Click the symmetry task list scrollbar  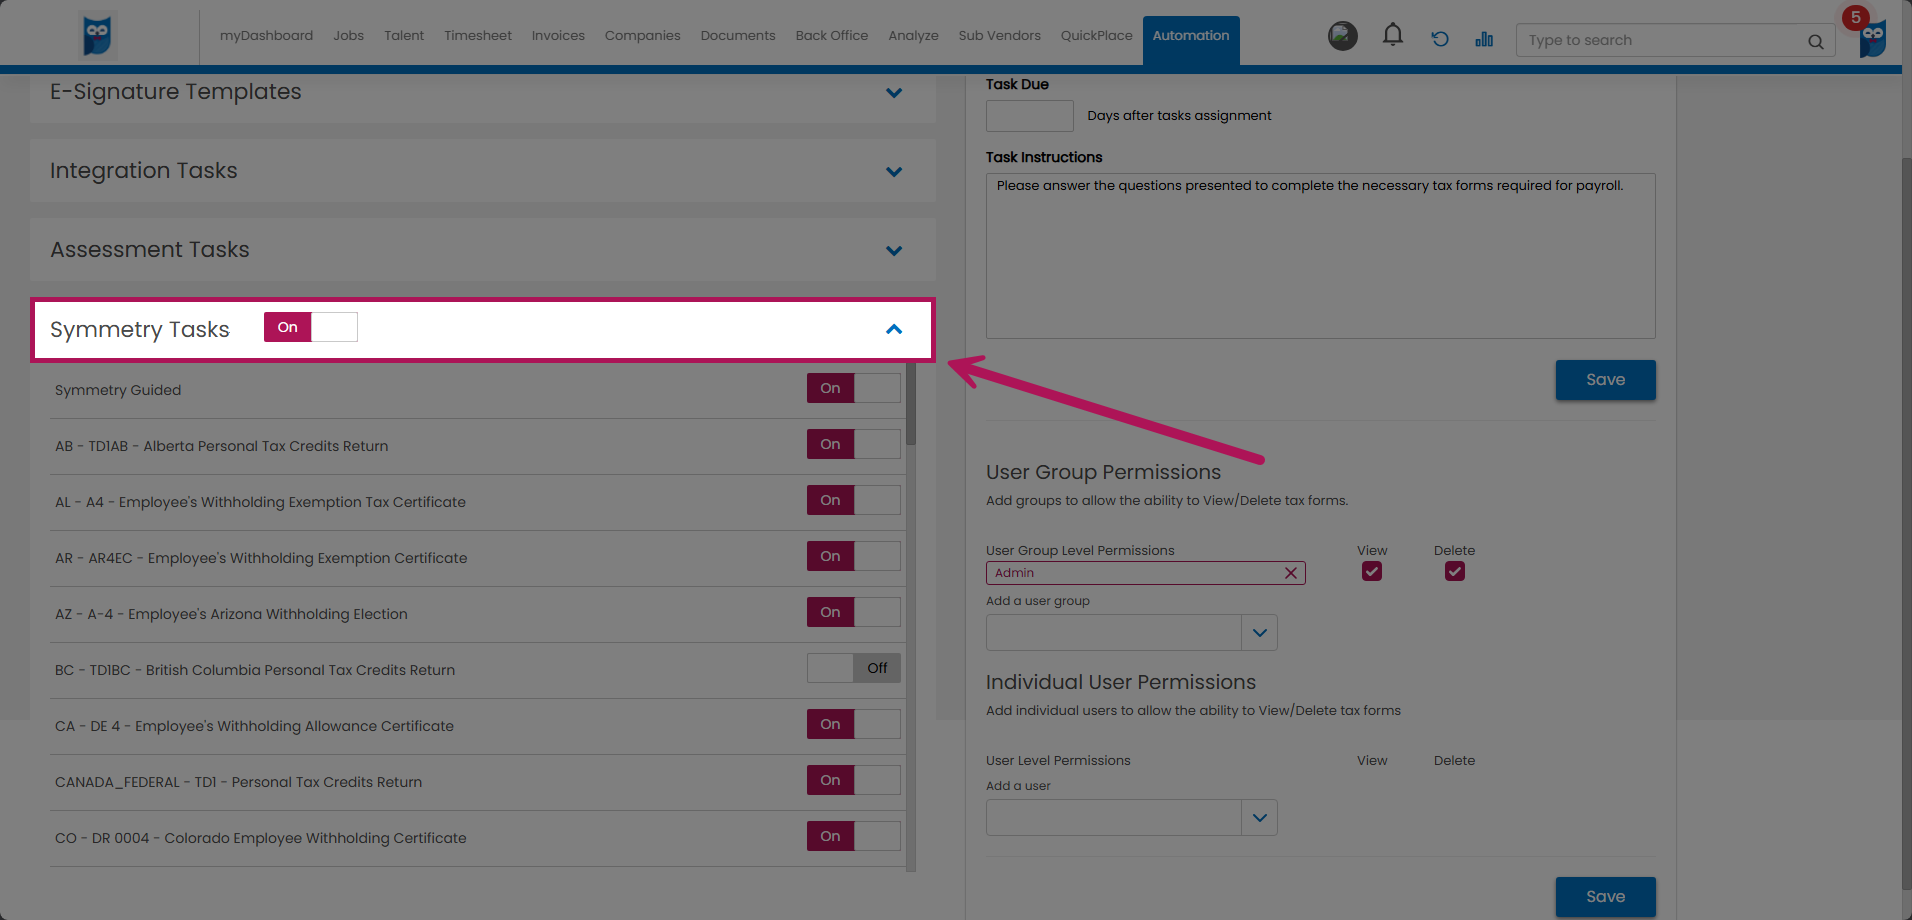tap(911, 404)
